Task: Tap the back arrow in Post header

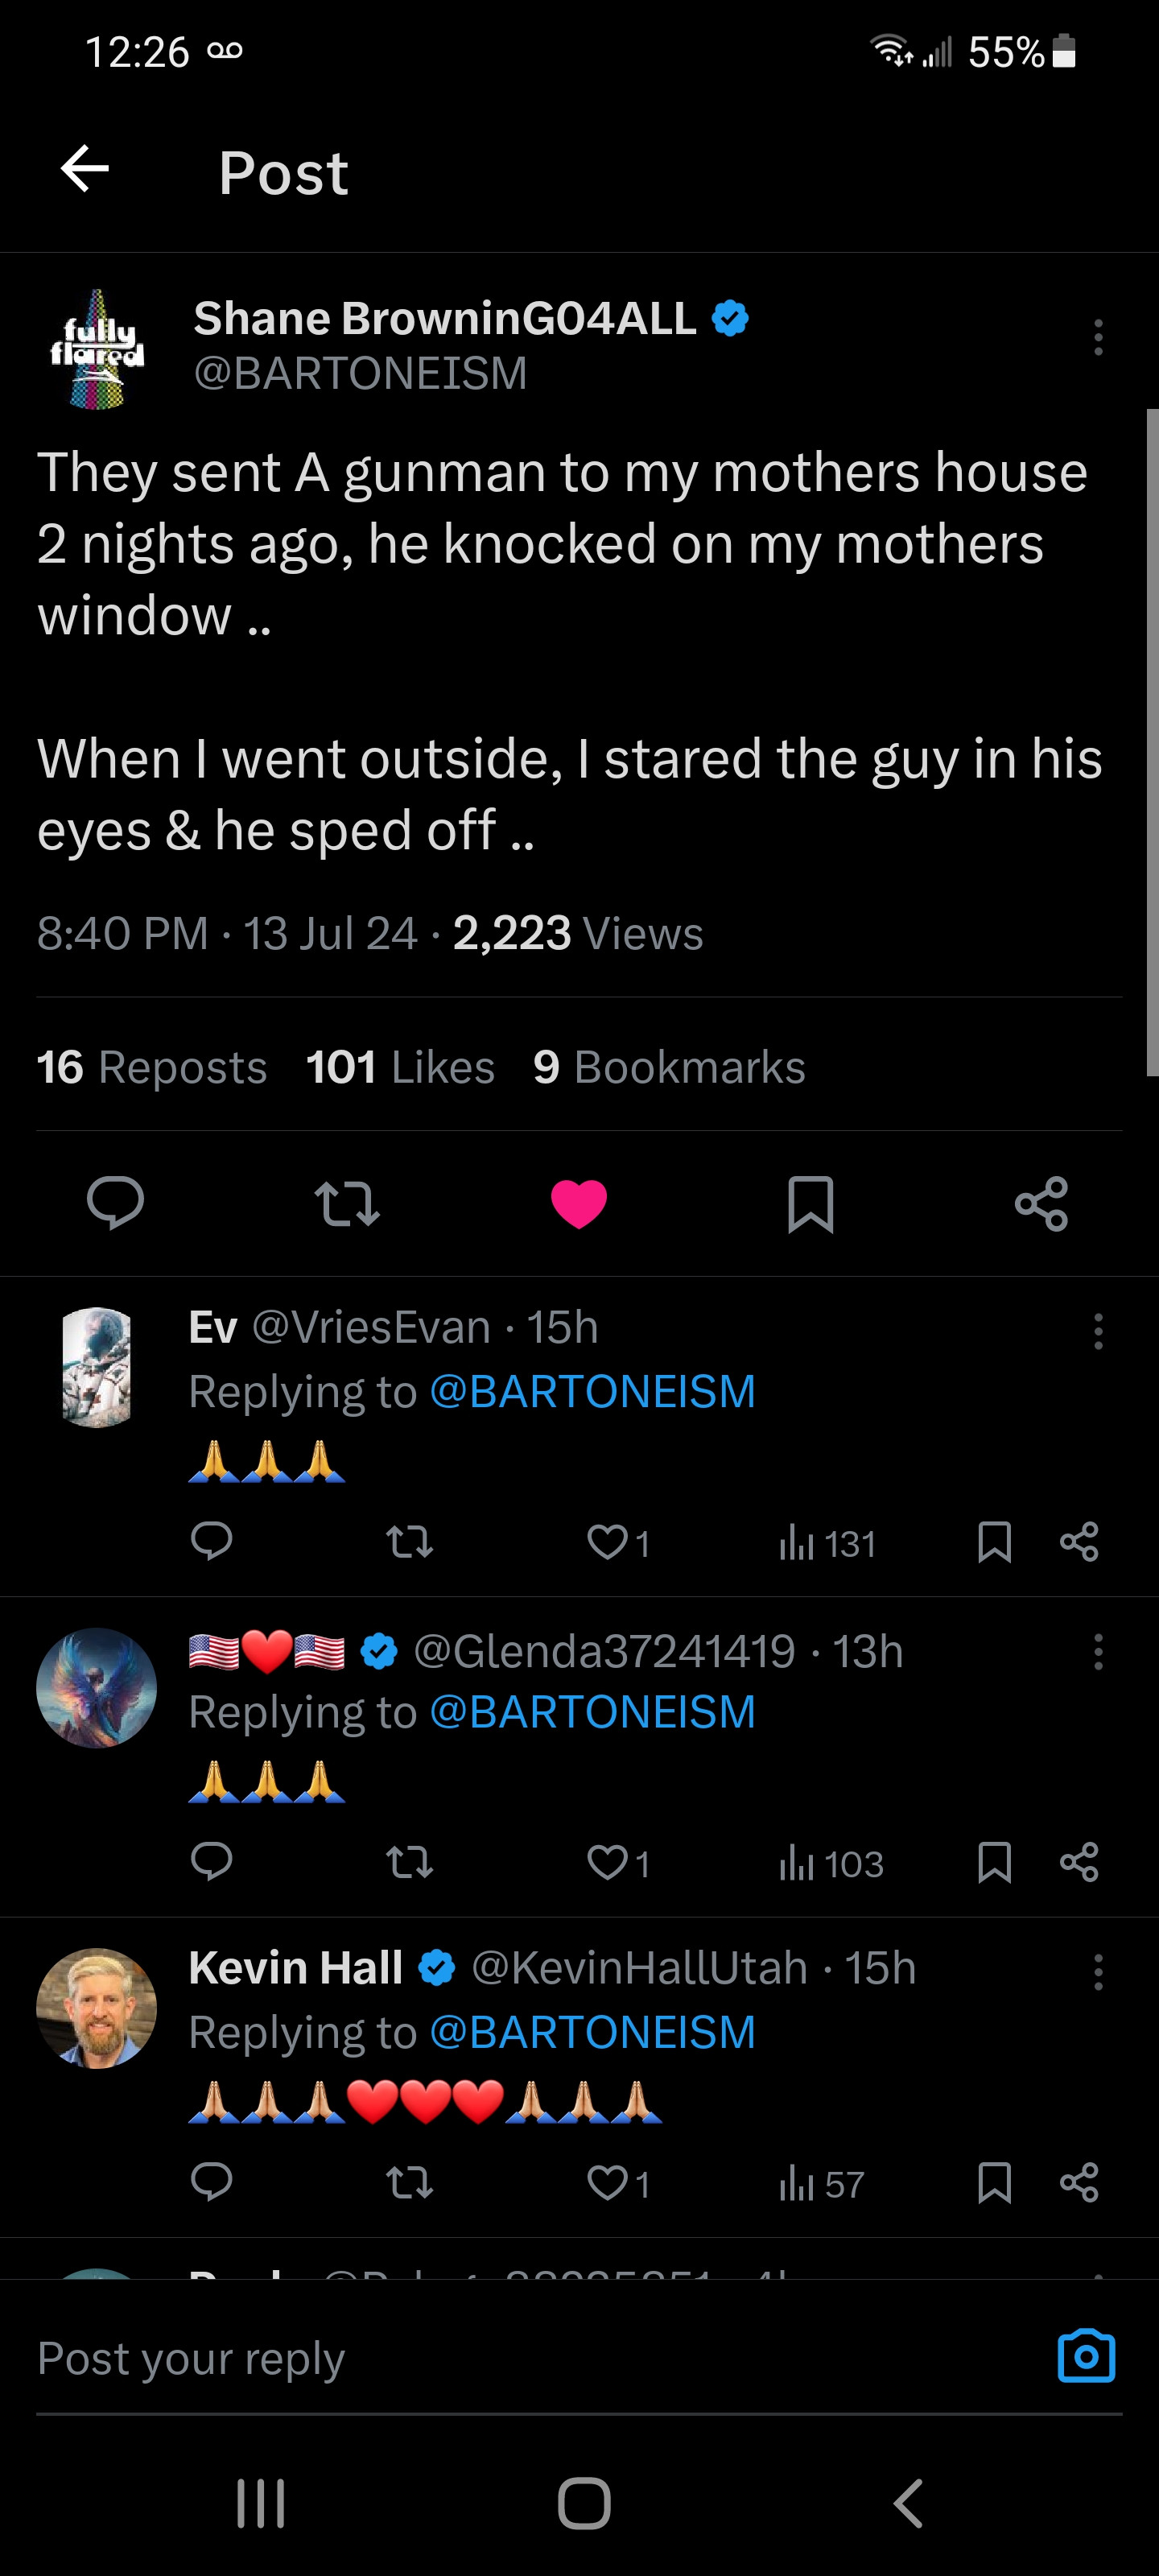Action: tap(85, 168)
